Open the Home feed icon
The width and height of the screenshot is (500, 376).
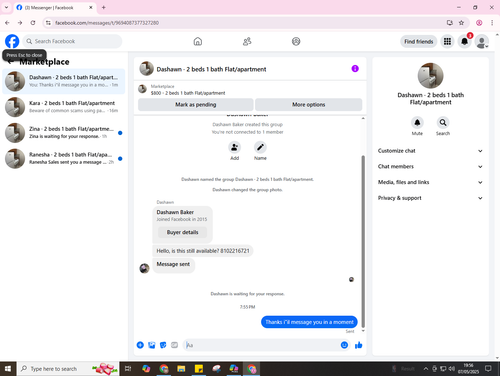pyautogui.click(x=198, y=41)
